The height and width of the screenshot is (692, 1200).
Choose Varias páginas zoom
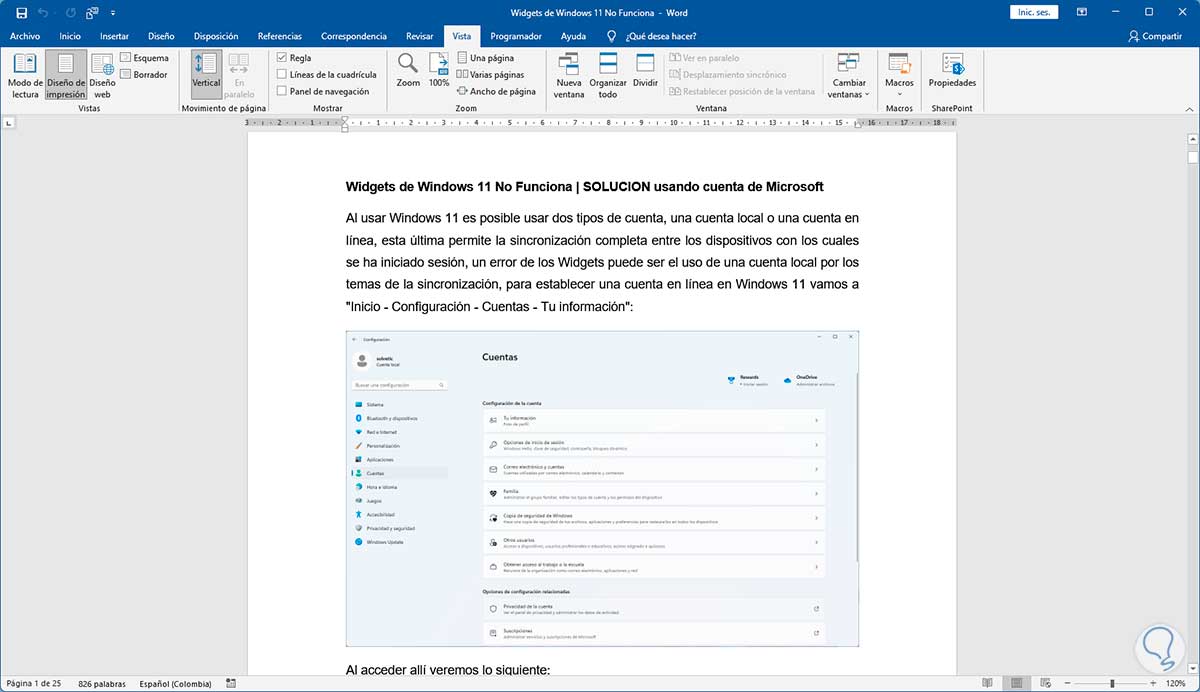[x=490, y=74]
